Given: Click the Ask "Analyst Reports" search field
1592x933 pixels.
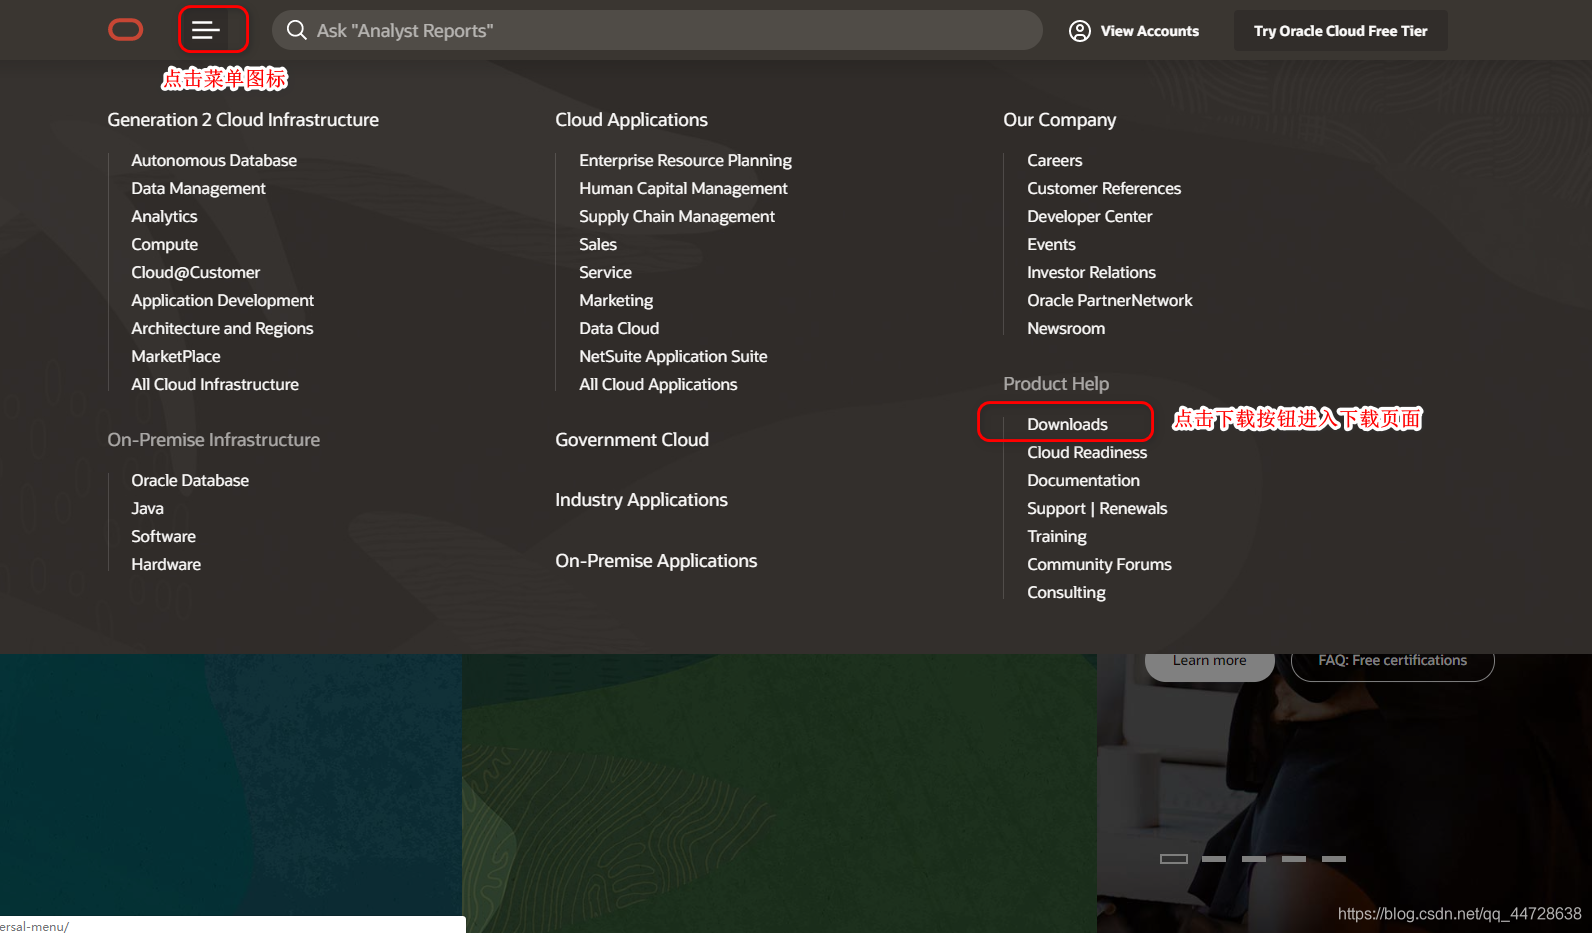Looking at the screenshot, I should [657, 30].
